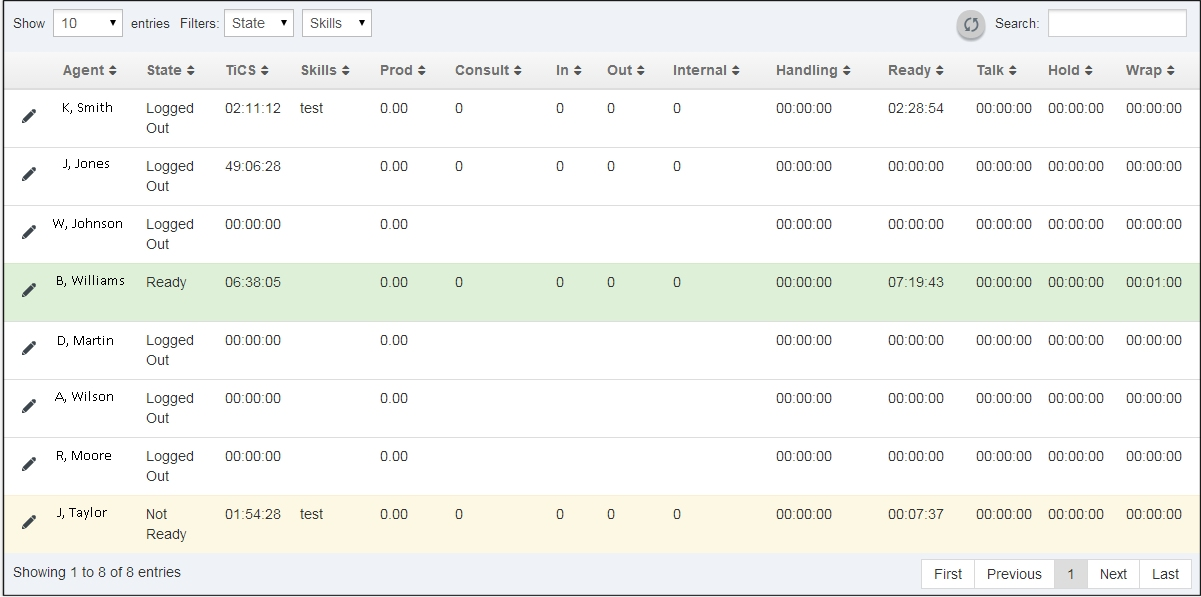Image resolution: width=1201 pixels, height=597 pixels.
Task: Open the Show entries count dropdown
Action: [x=88, y=23]
